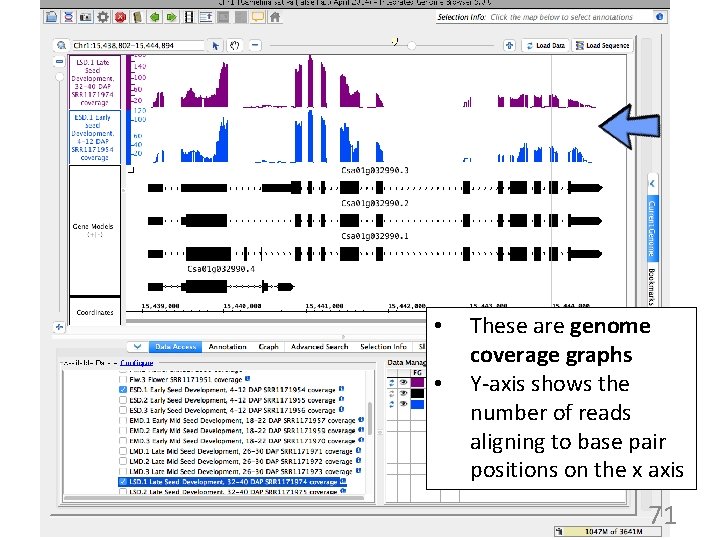Open the Advanced Search tab

tap(320, 347)
